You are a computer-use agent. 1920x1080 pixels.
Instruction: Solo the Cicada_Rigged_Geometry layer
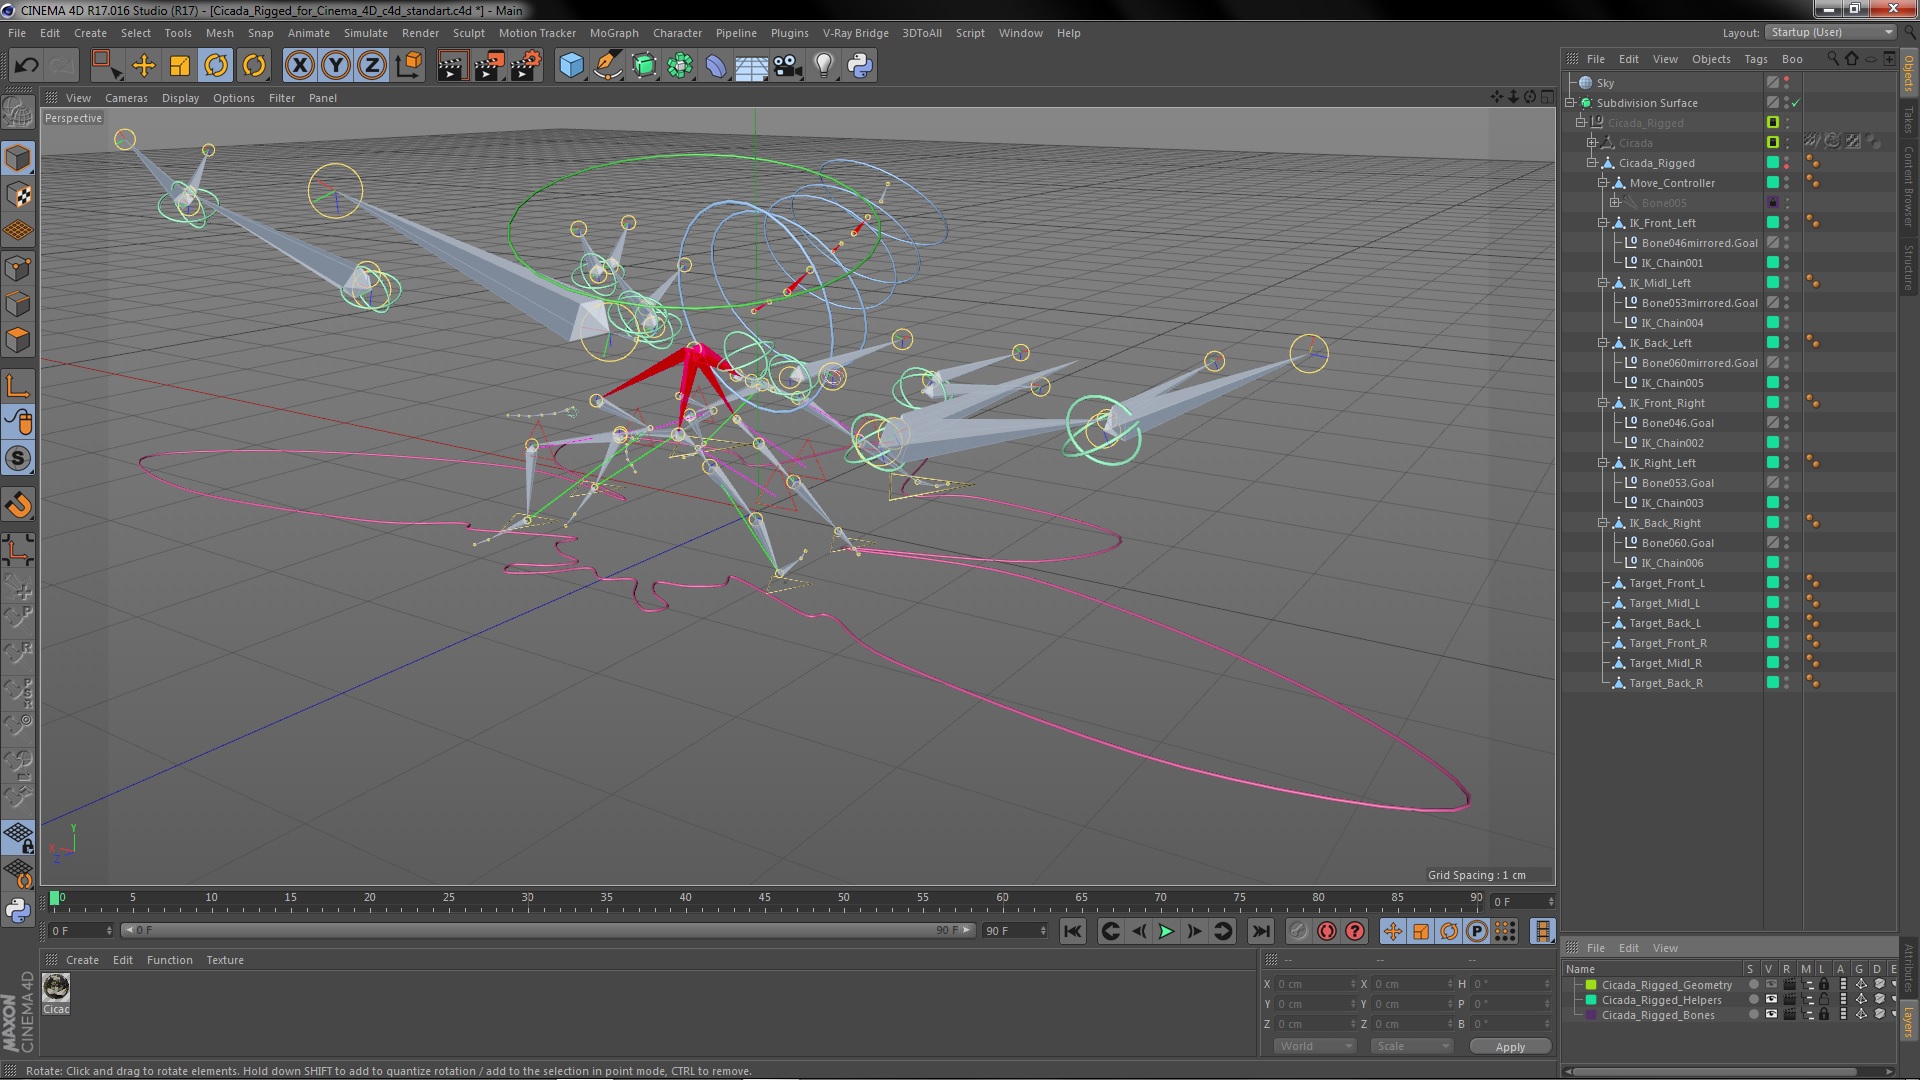click(x=1753, y=985)
